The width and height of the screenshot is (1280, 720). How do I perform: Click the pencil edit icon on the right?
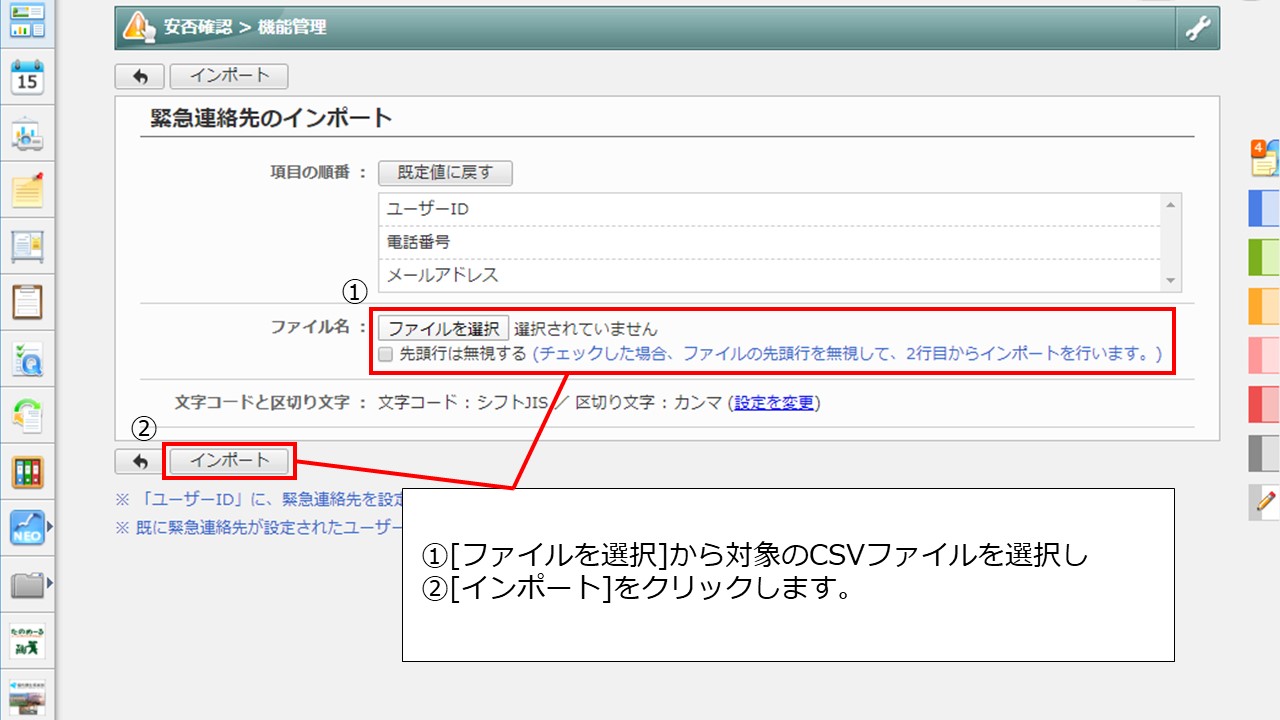point(1264,502)
